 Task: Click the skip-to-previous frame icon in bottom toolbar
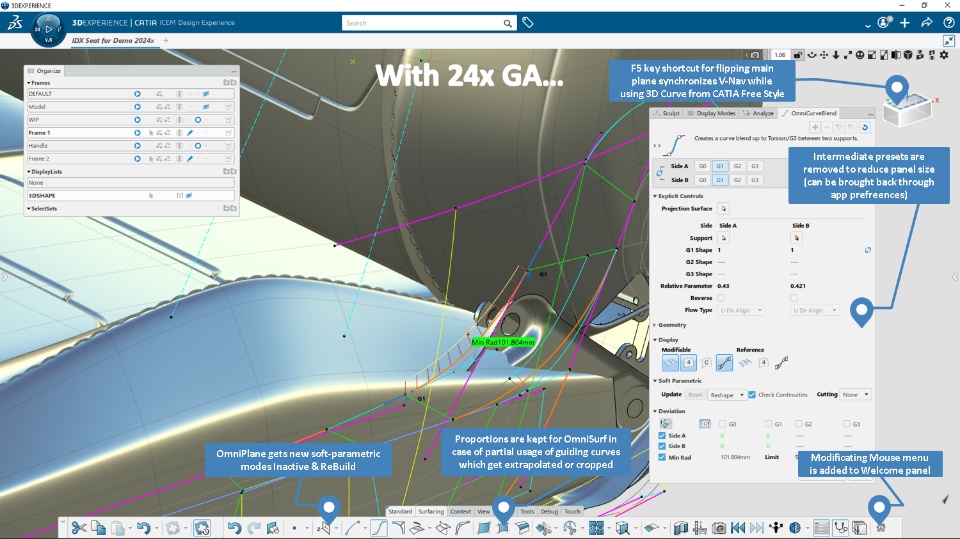coord(738,527)
